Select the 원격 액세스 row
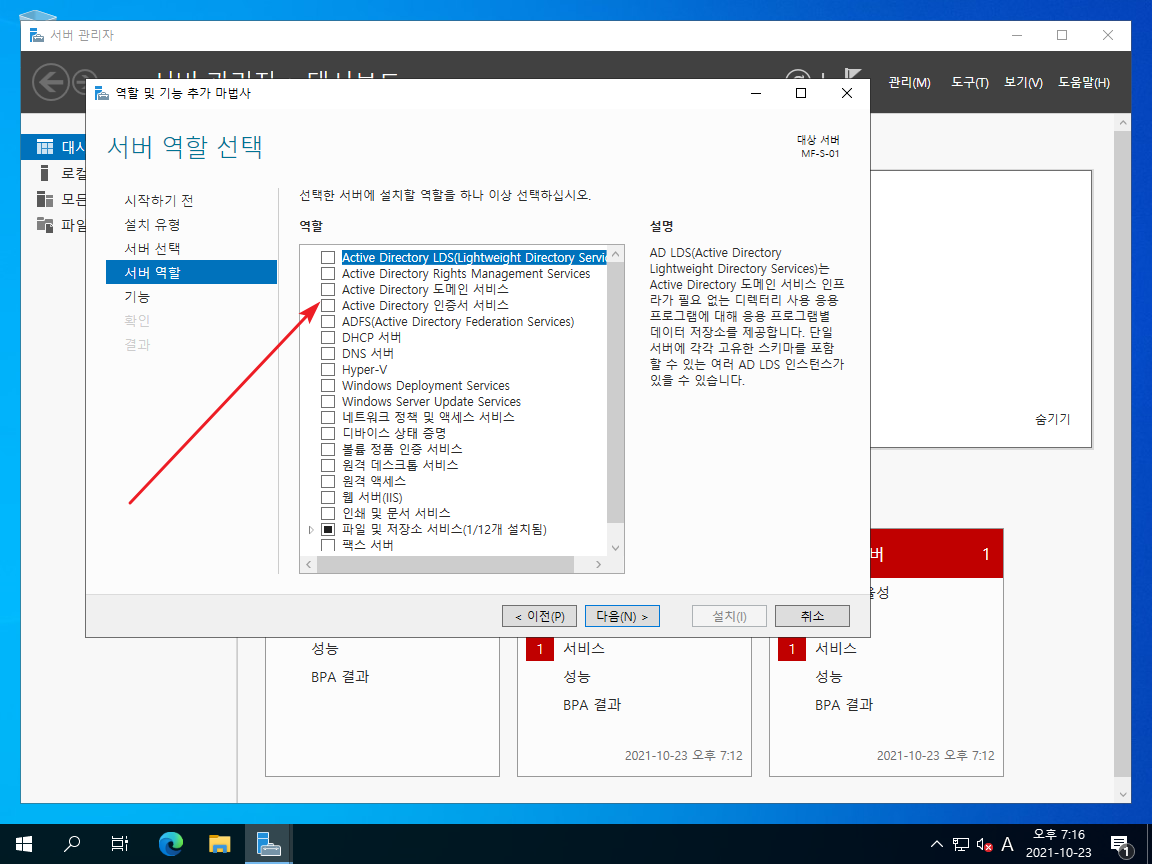 tap(374, 481)
